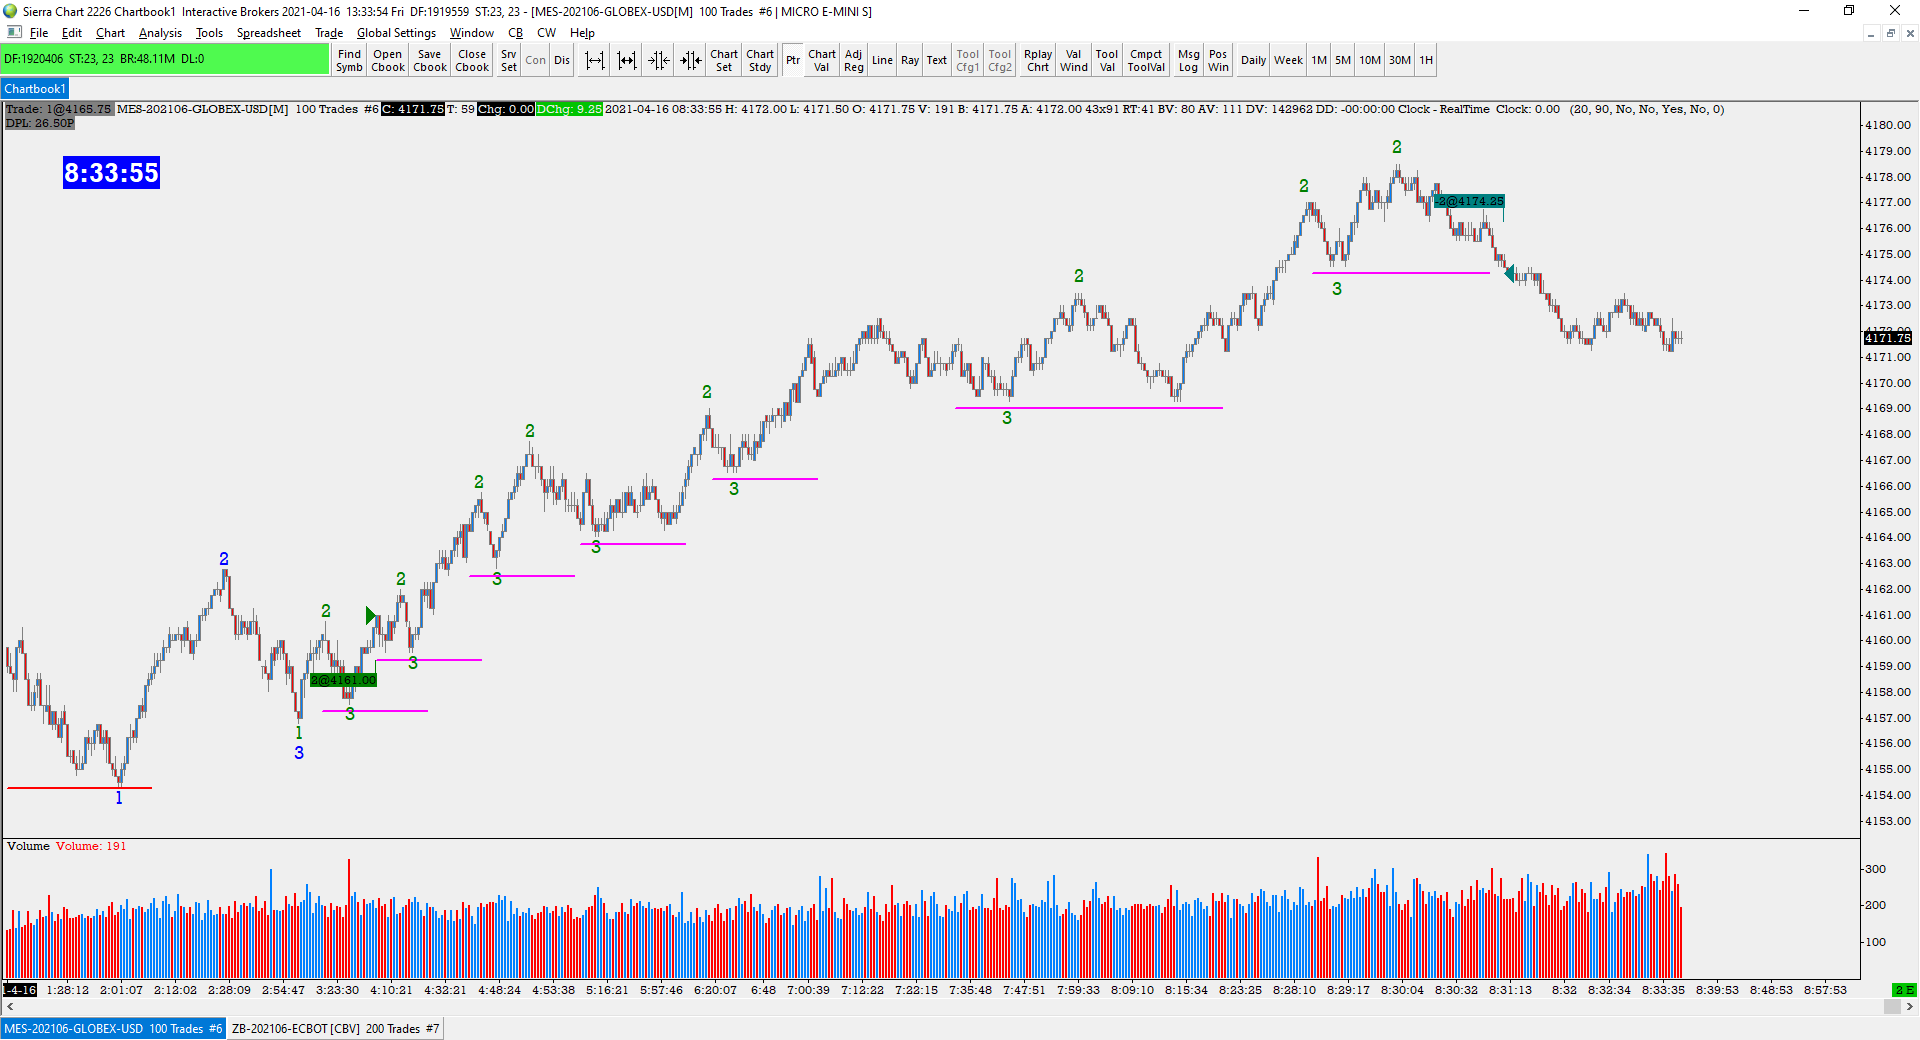Select MES-202106-GLOBEX-USD 100 Trades chart tab
Image resolution: width=1920 pixels, height=1040 pixels.
click(x=113, y=1028)
